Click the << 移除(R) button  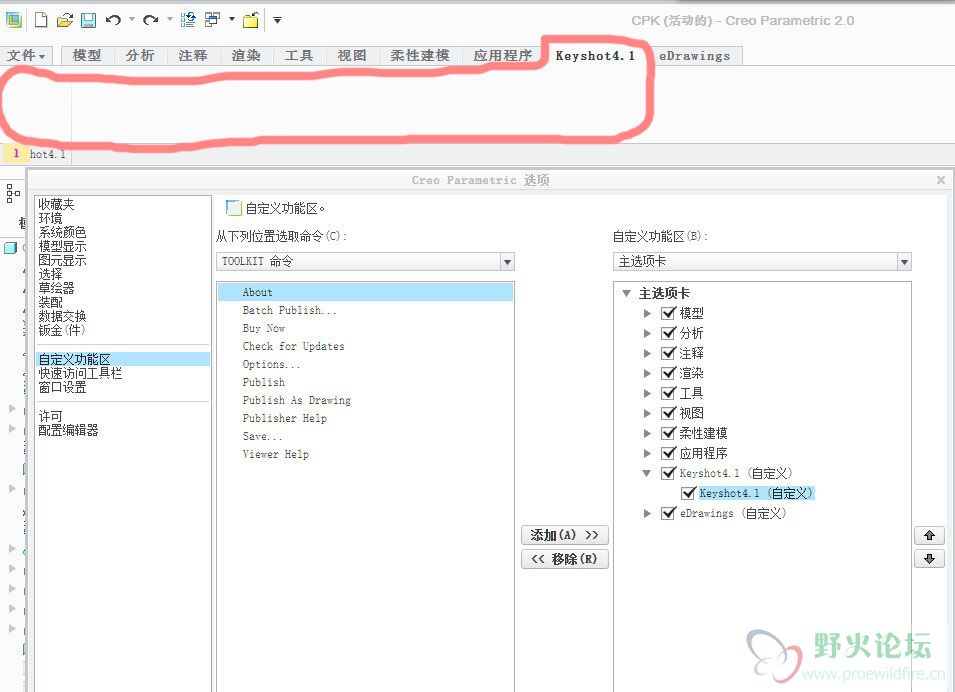[565, 559]
